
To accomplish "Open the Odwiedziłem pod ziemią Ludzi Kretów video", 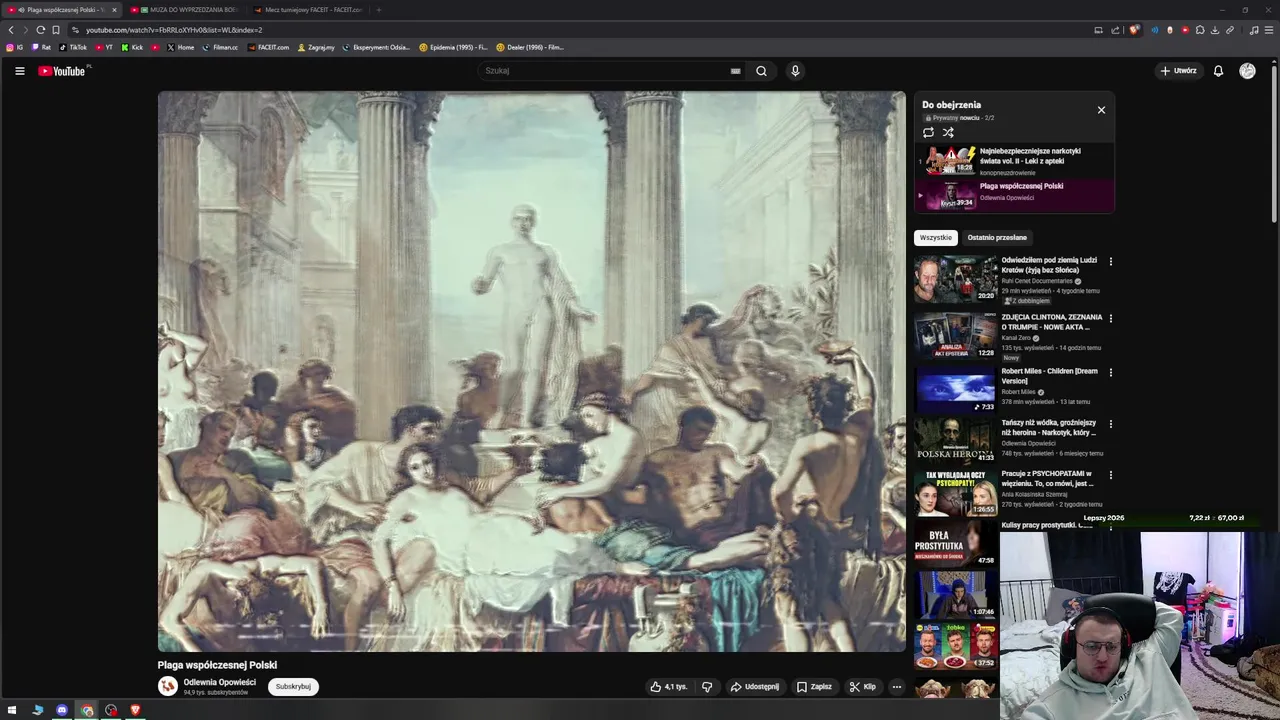I will (1049, 265).
